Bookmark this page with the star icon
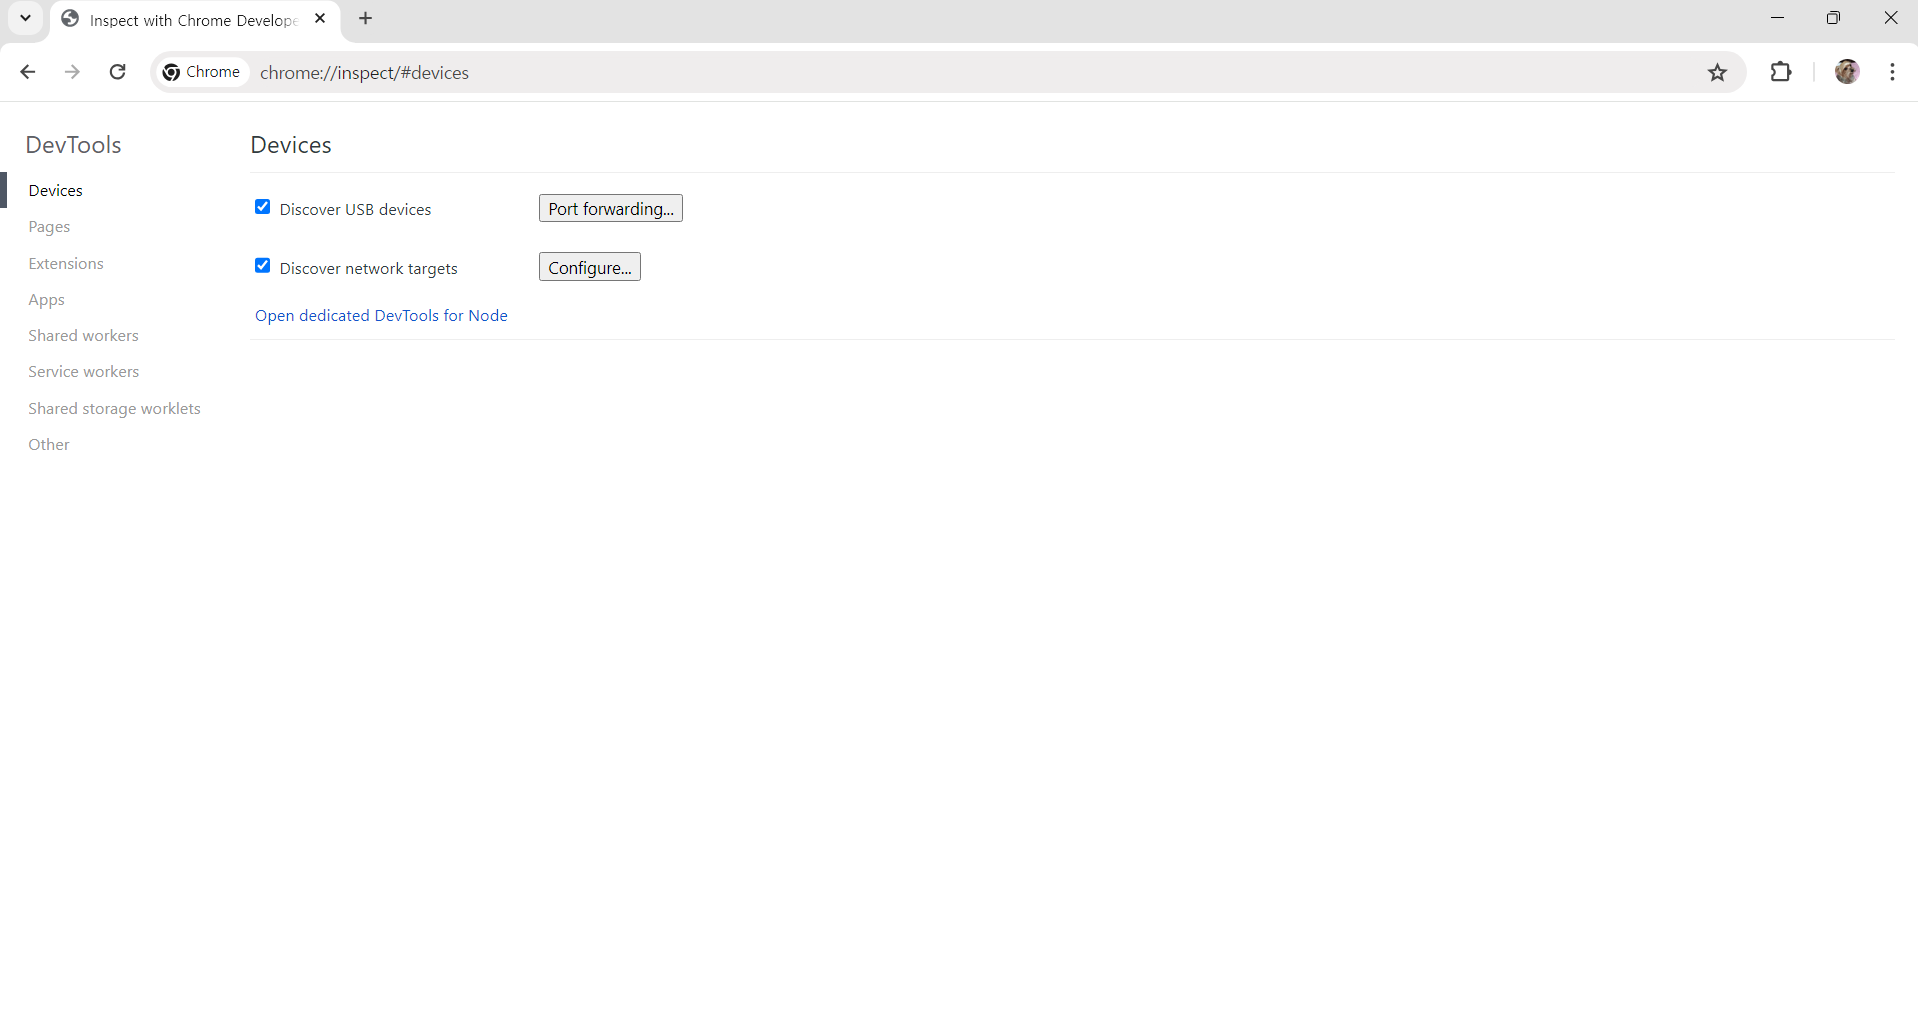The width and height of the screenshot is (1918, 1011). 1717,72
